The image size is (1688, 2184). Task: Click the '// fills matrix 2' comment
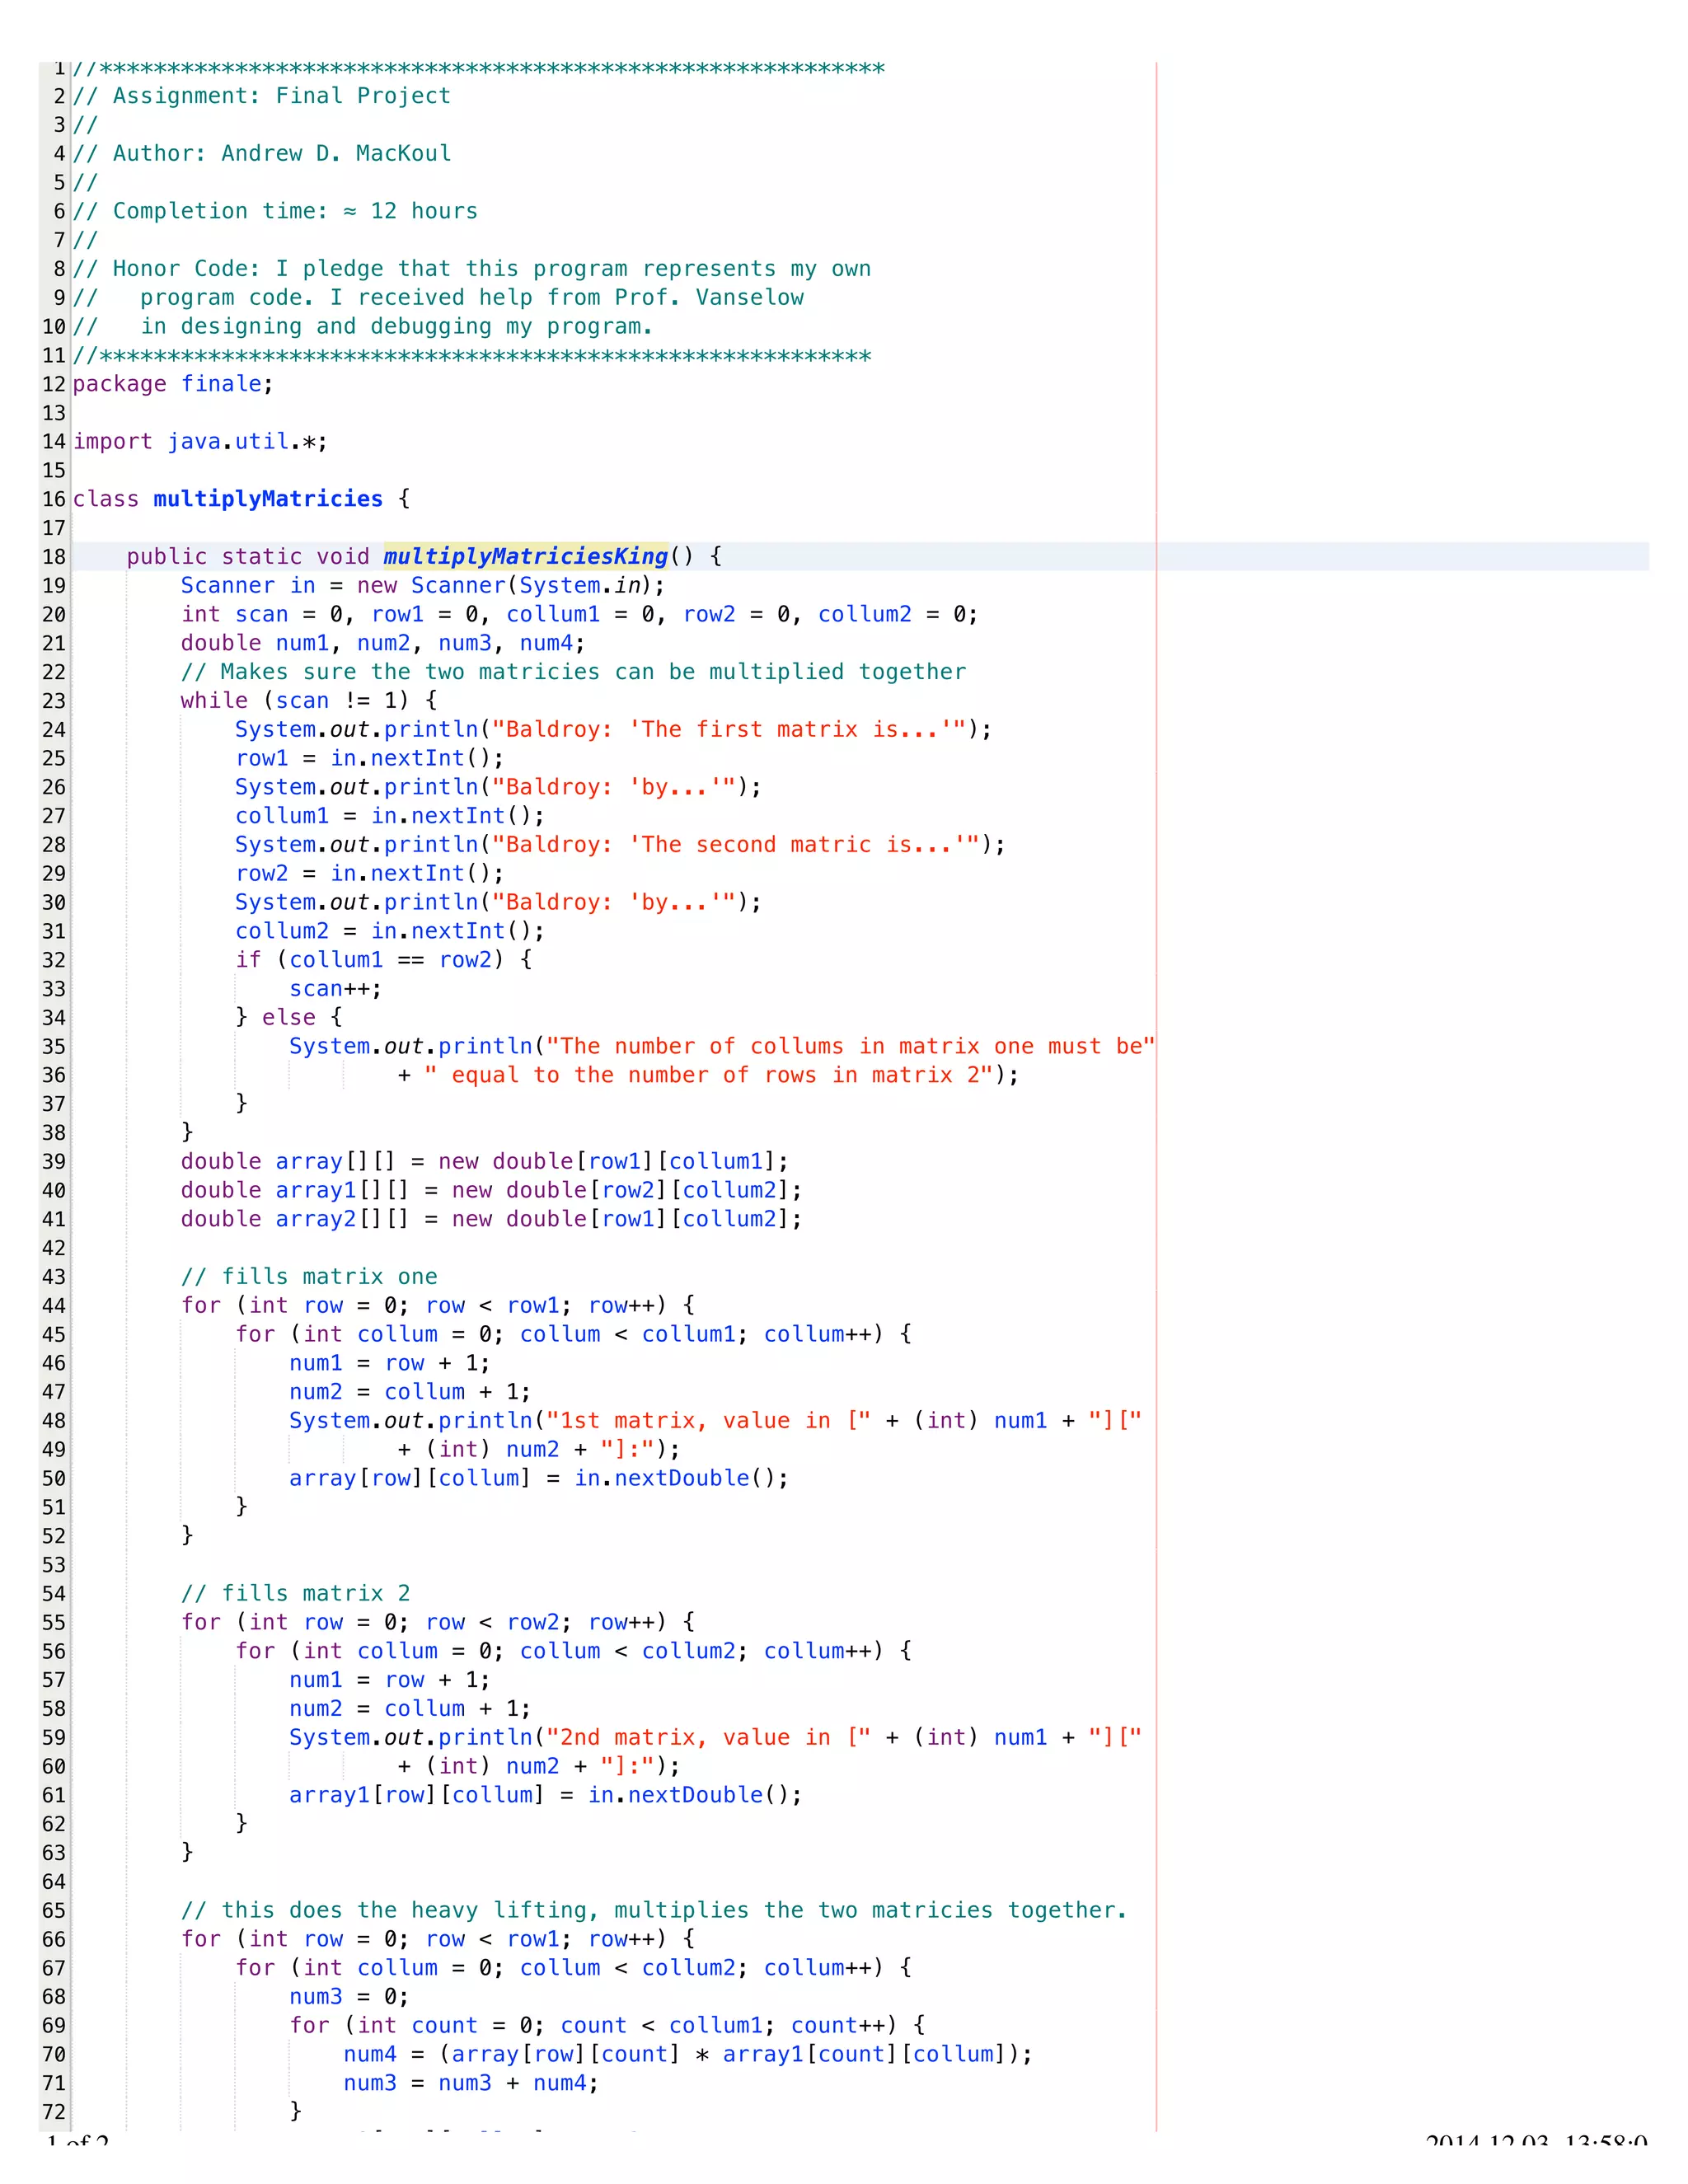295,1594
